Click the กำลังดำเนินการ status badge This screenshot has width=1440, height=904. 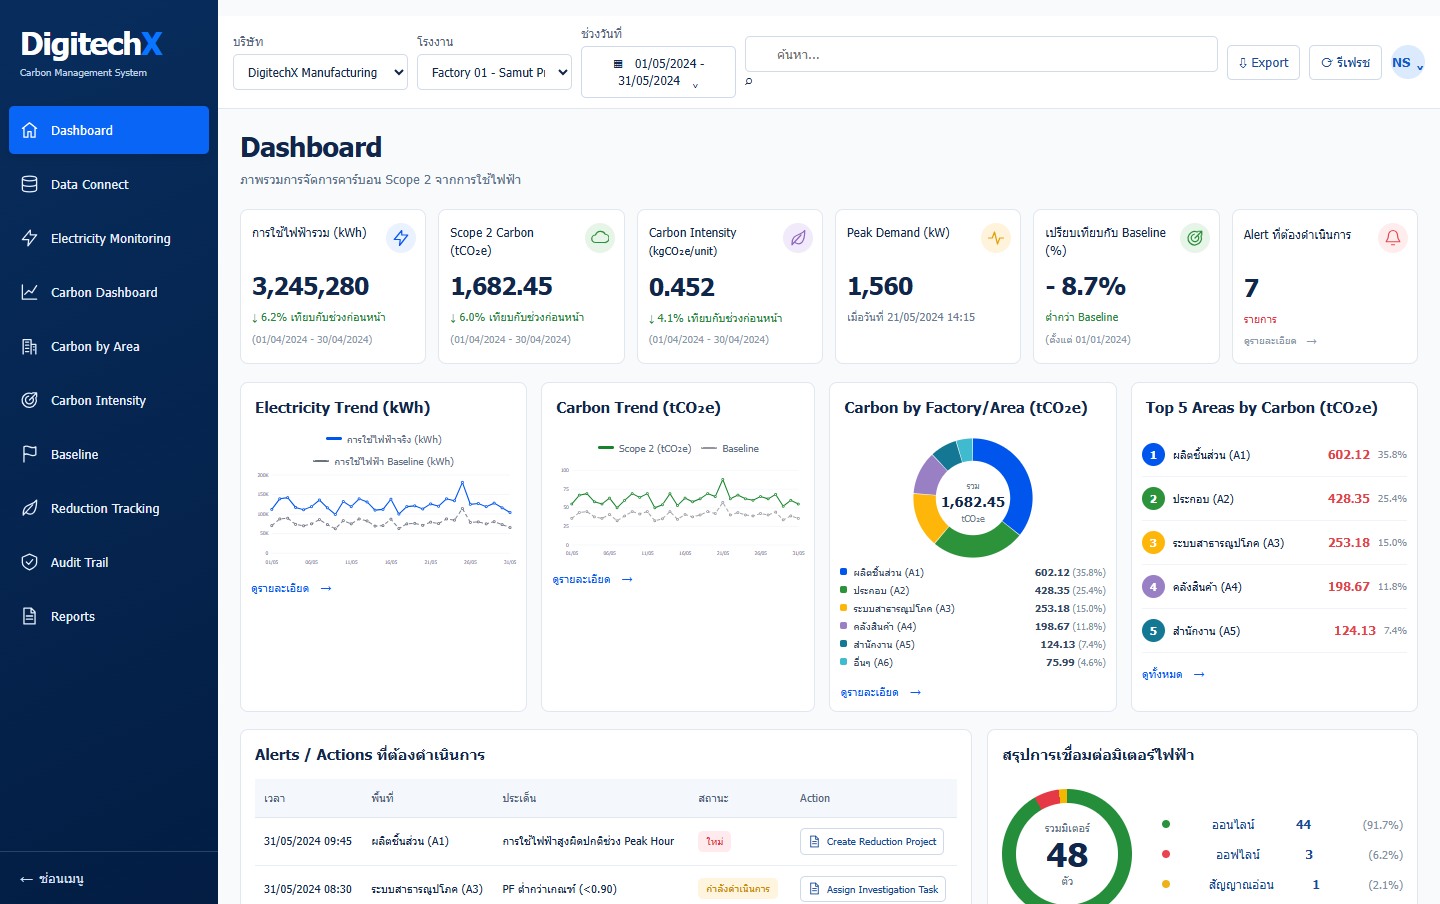click(738, 889)
